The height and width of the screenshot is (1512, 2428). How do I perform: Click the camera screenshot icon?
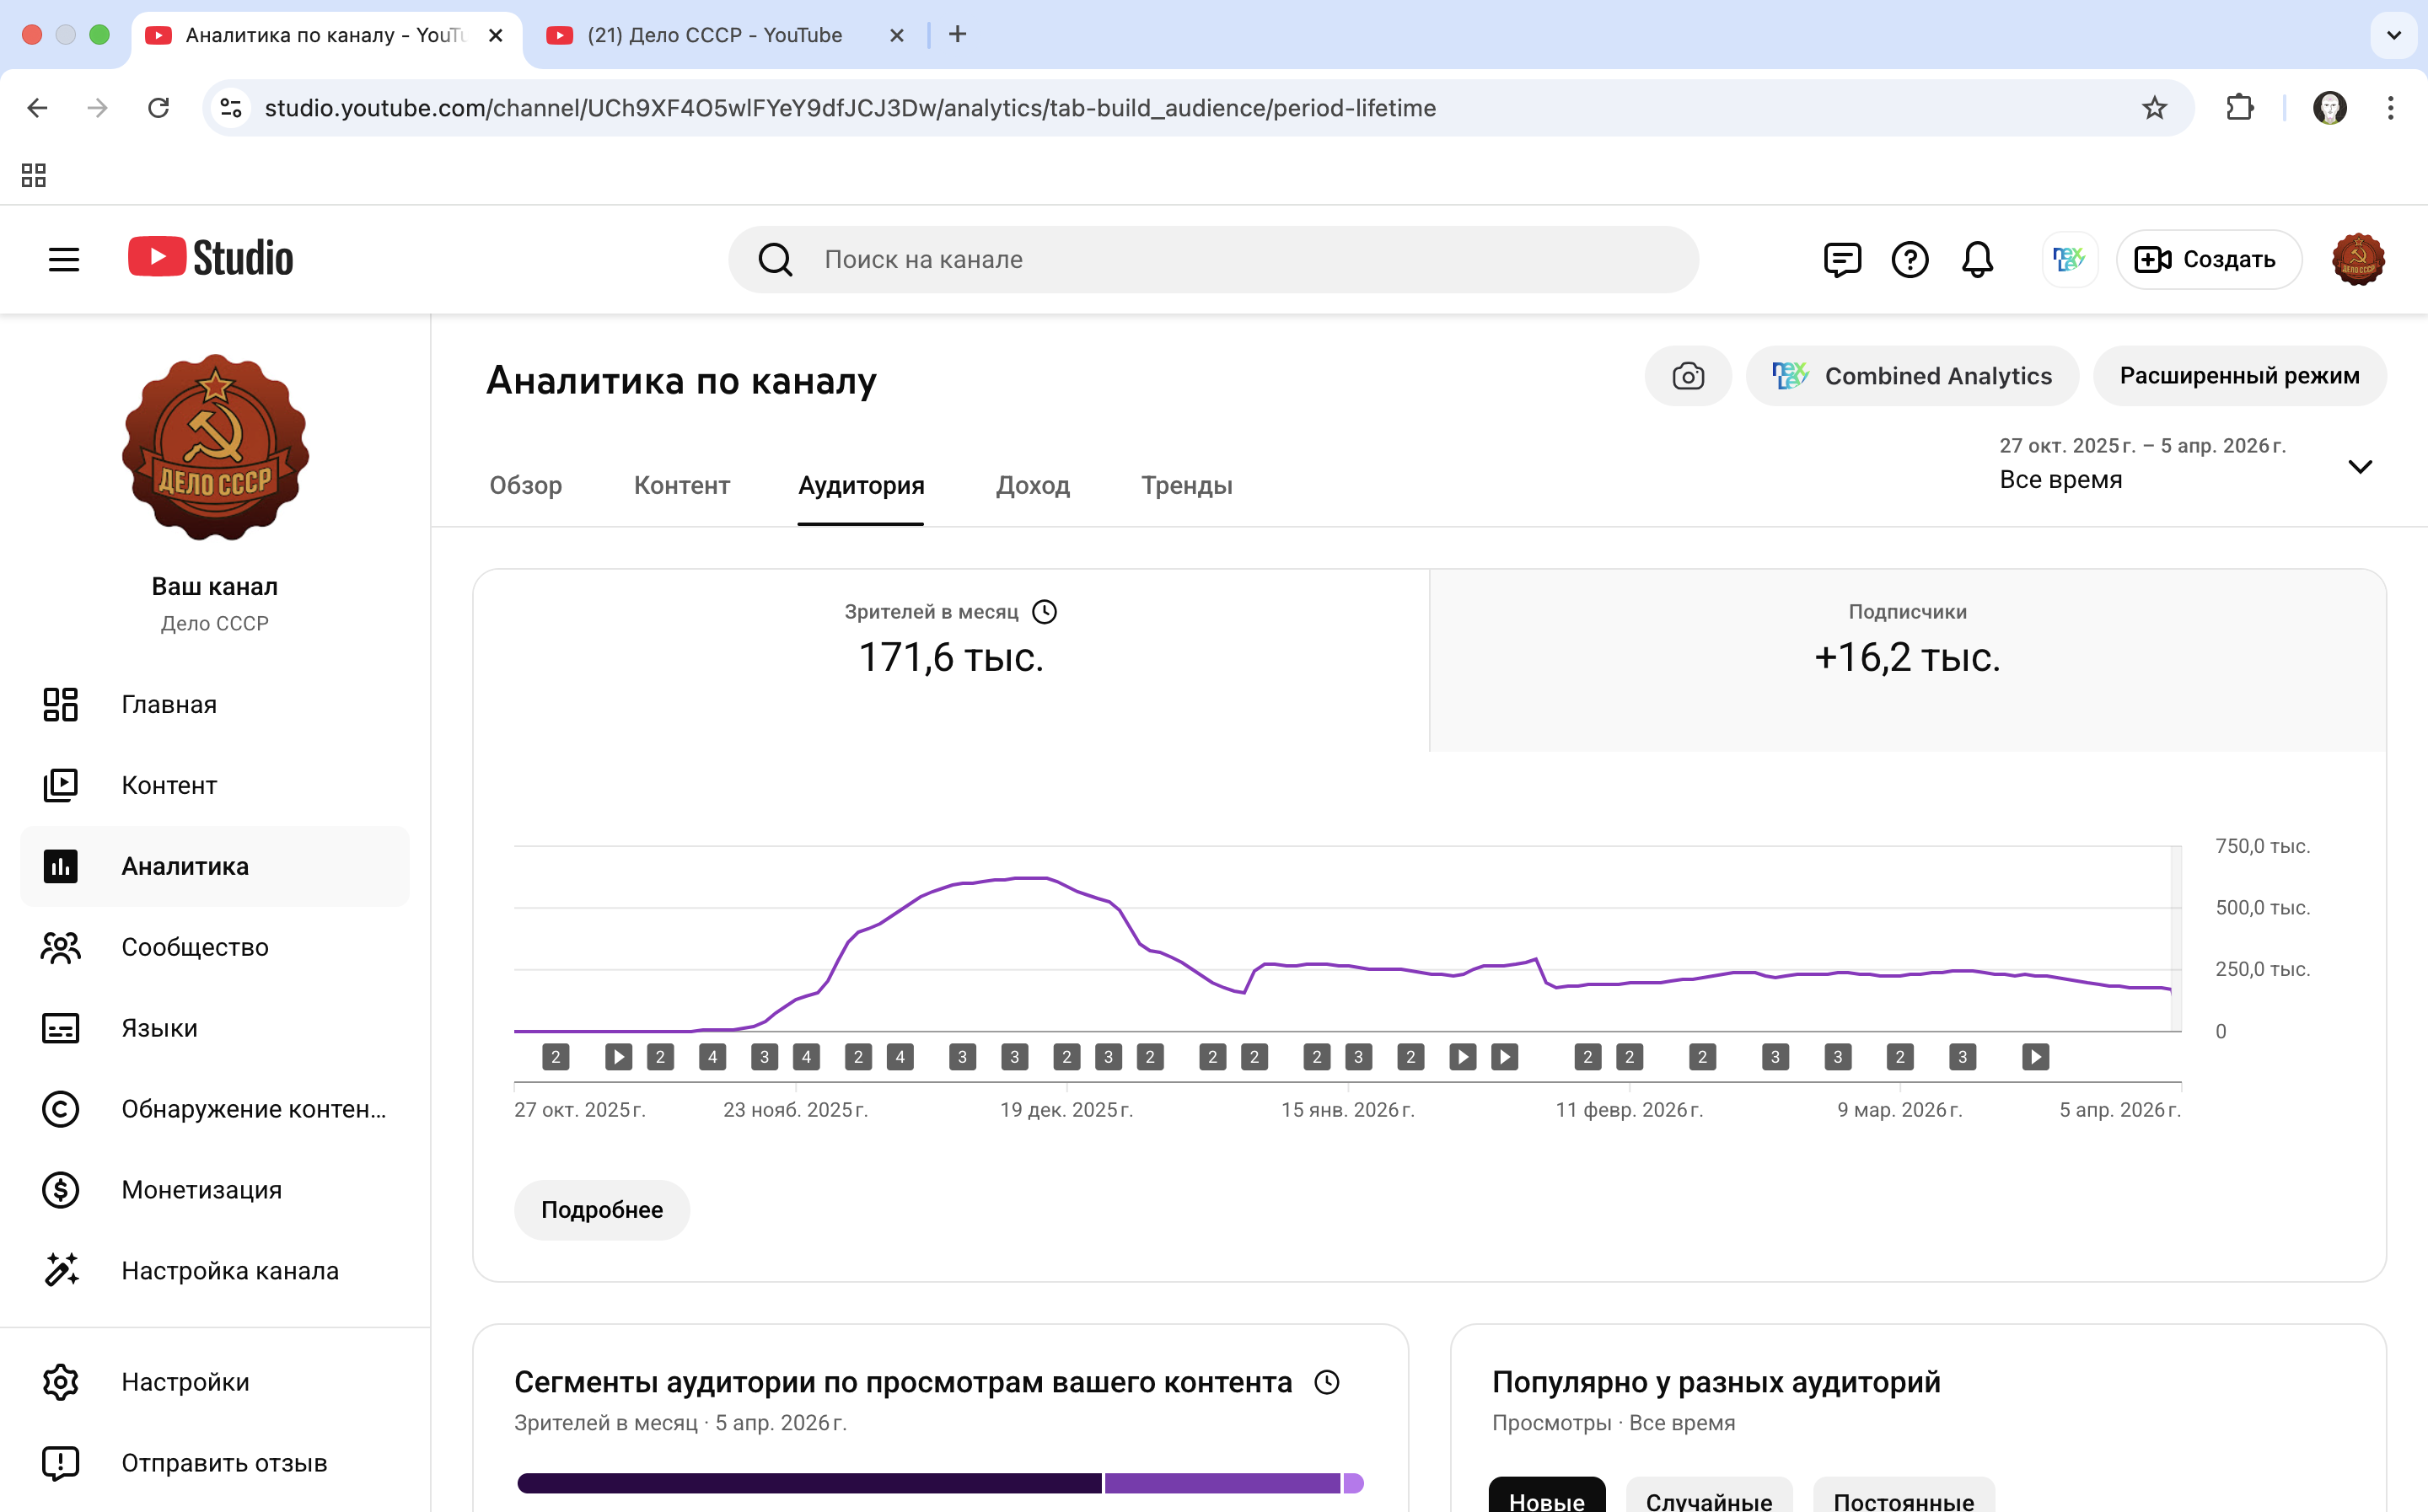1687,376
